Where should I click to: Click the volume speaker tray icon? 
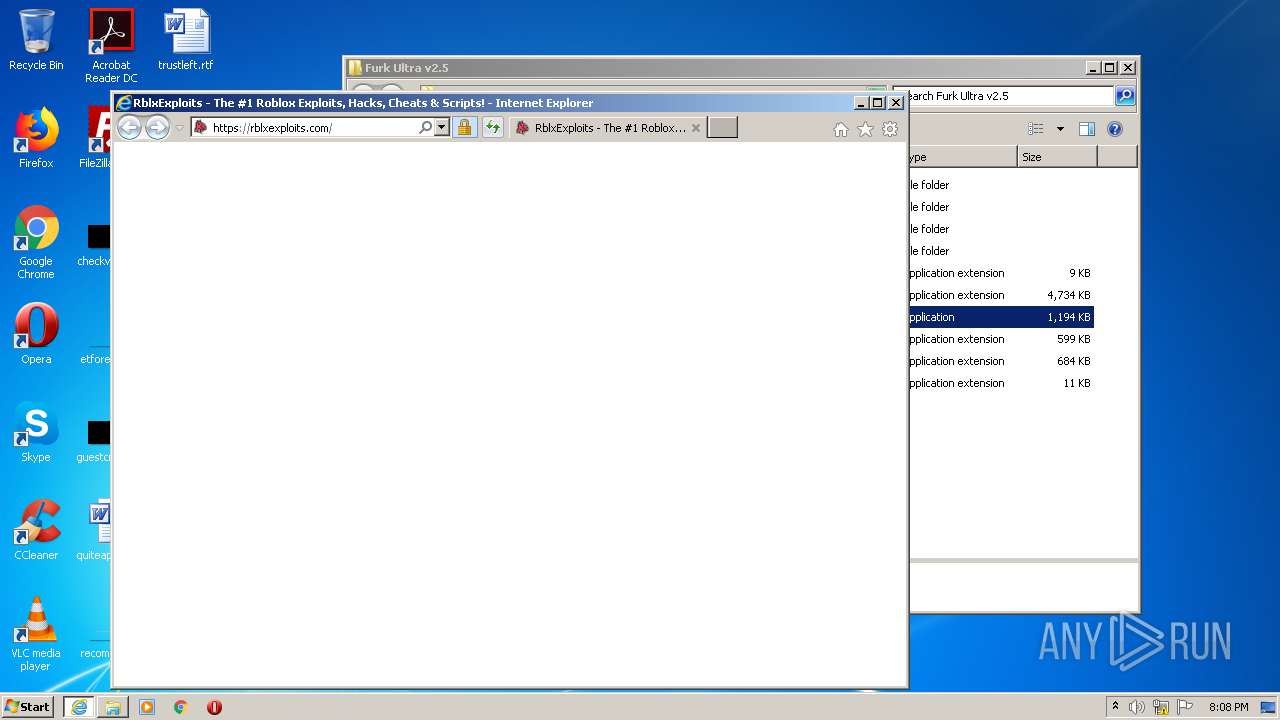pos(1137,707)
